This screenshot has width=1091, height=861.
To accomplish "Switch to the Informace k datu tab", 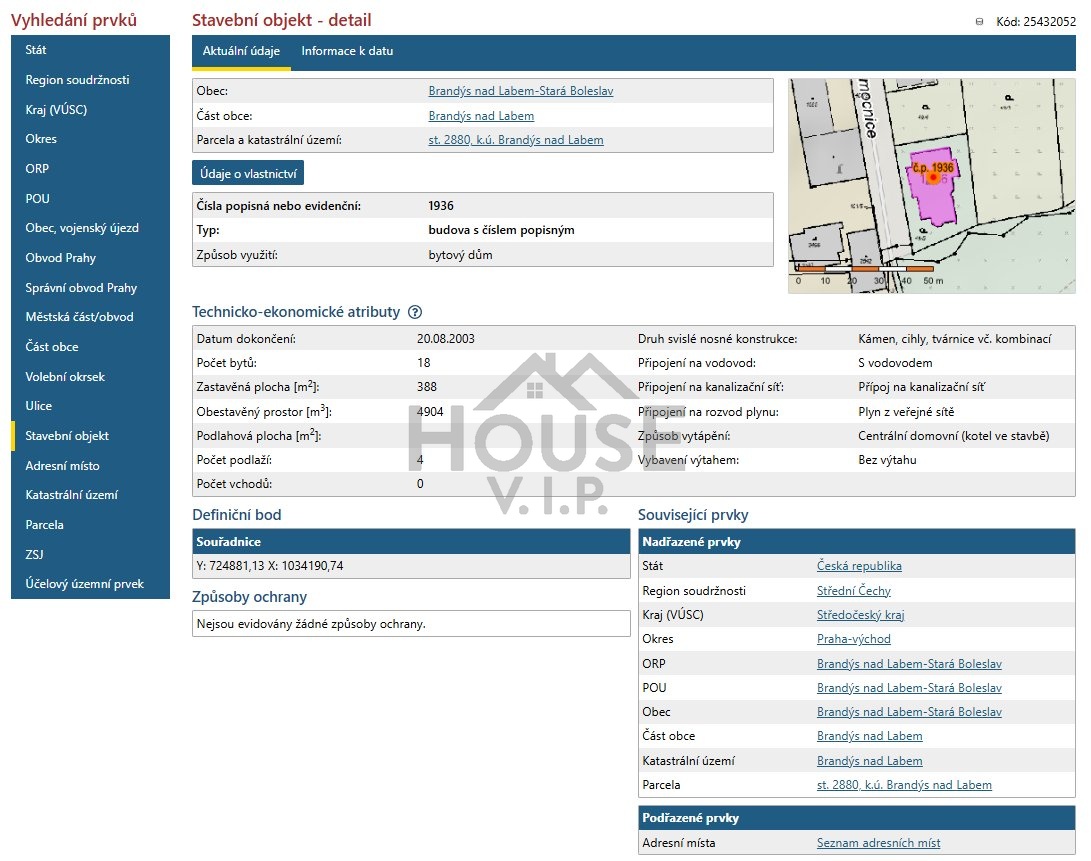I will click(347, 52).
